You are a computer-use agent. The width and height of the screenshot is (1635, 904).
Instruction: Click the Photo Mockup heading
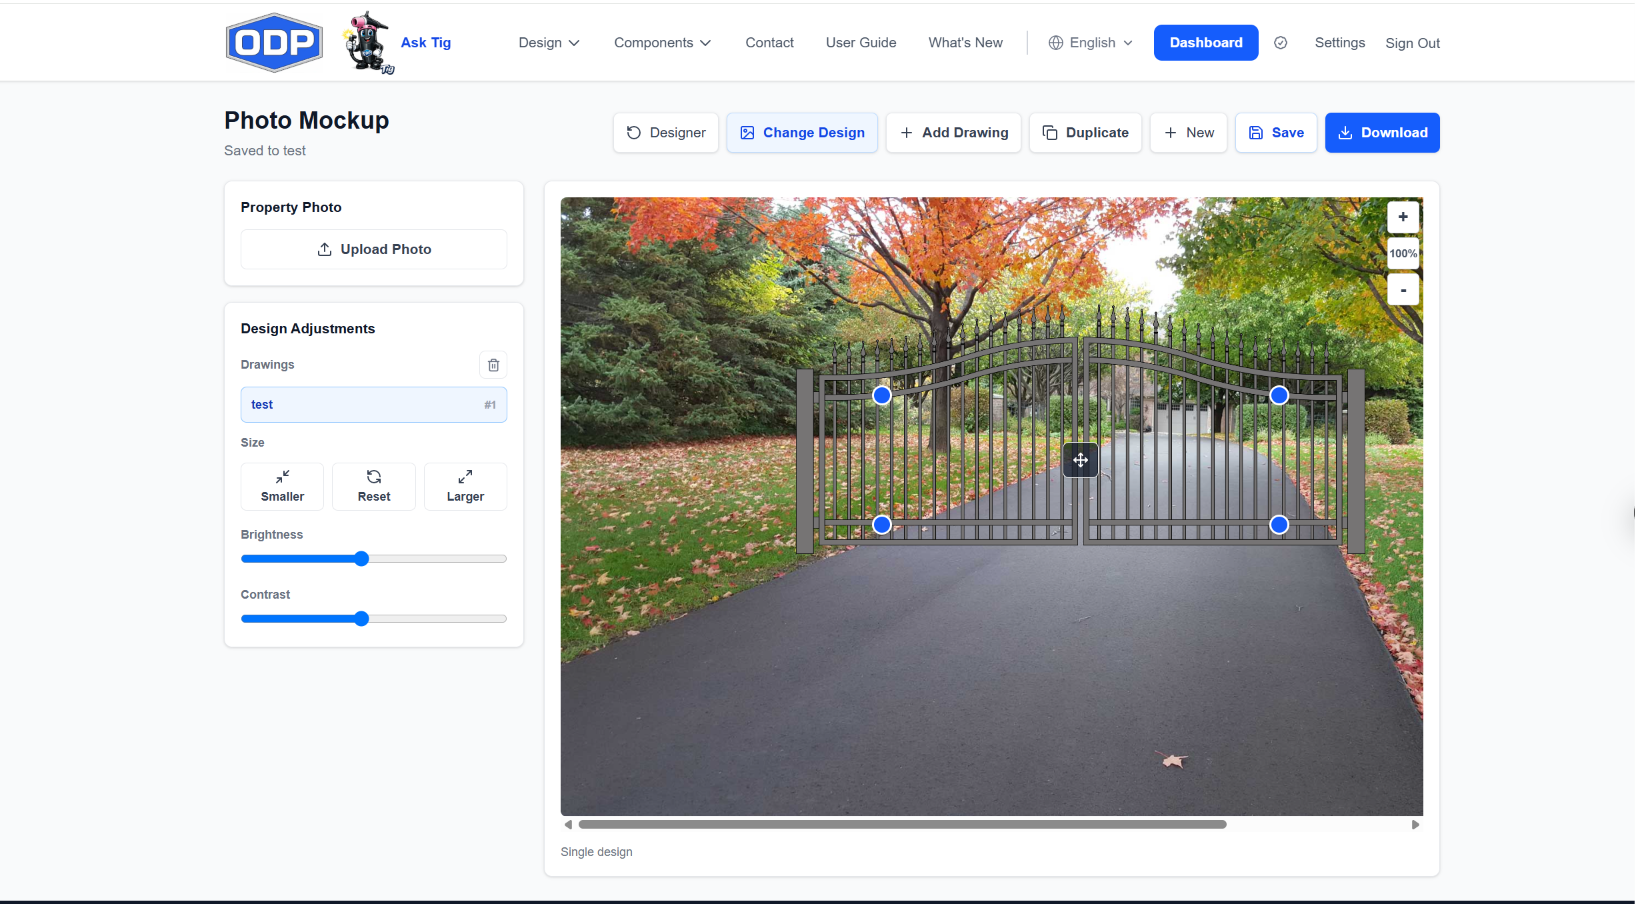[306, 120]
